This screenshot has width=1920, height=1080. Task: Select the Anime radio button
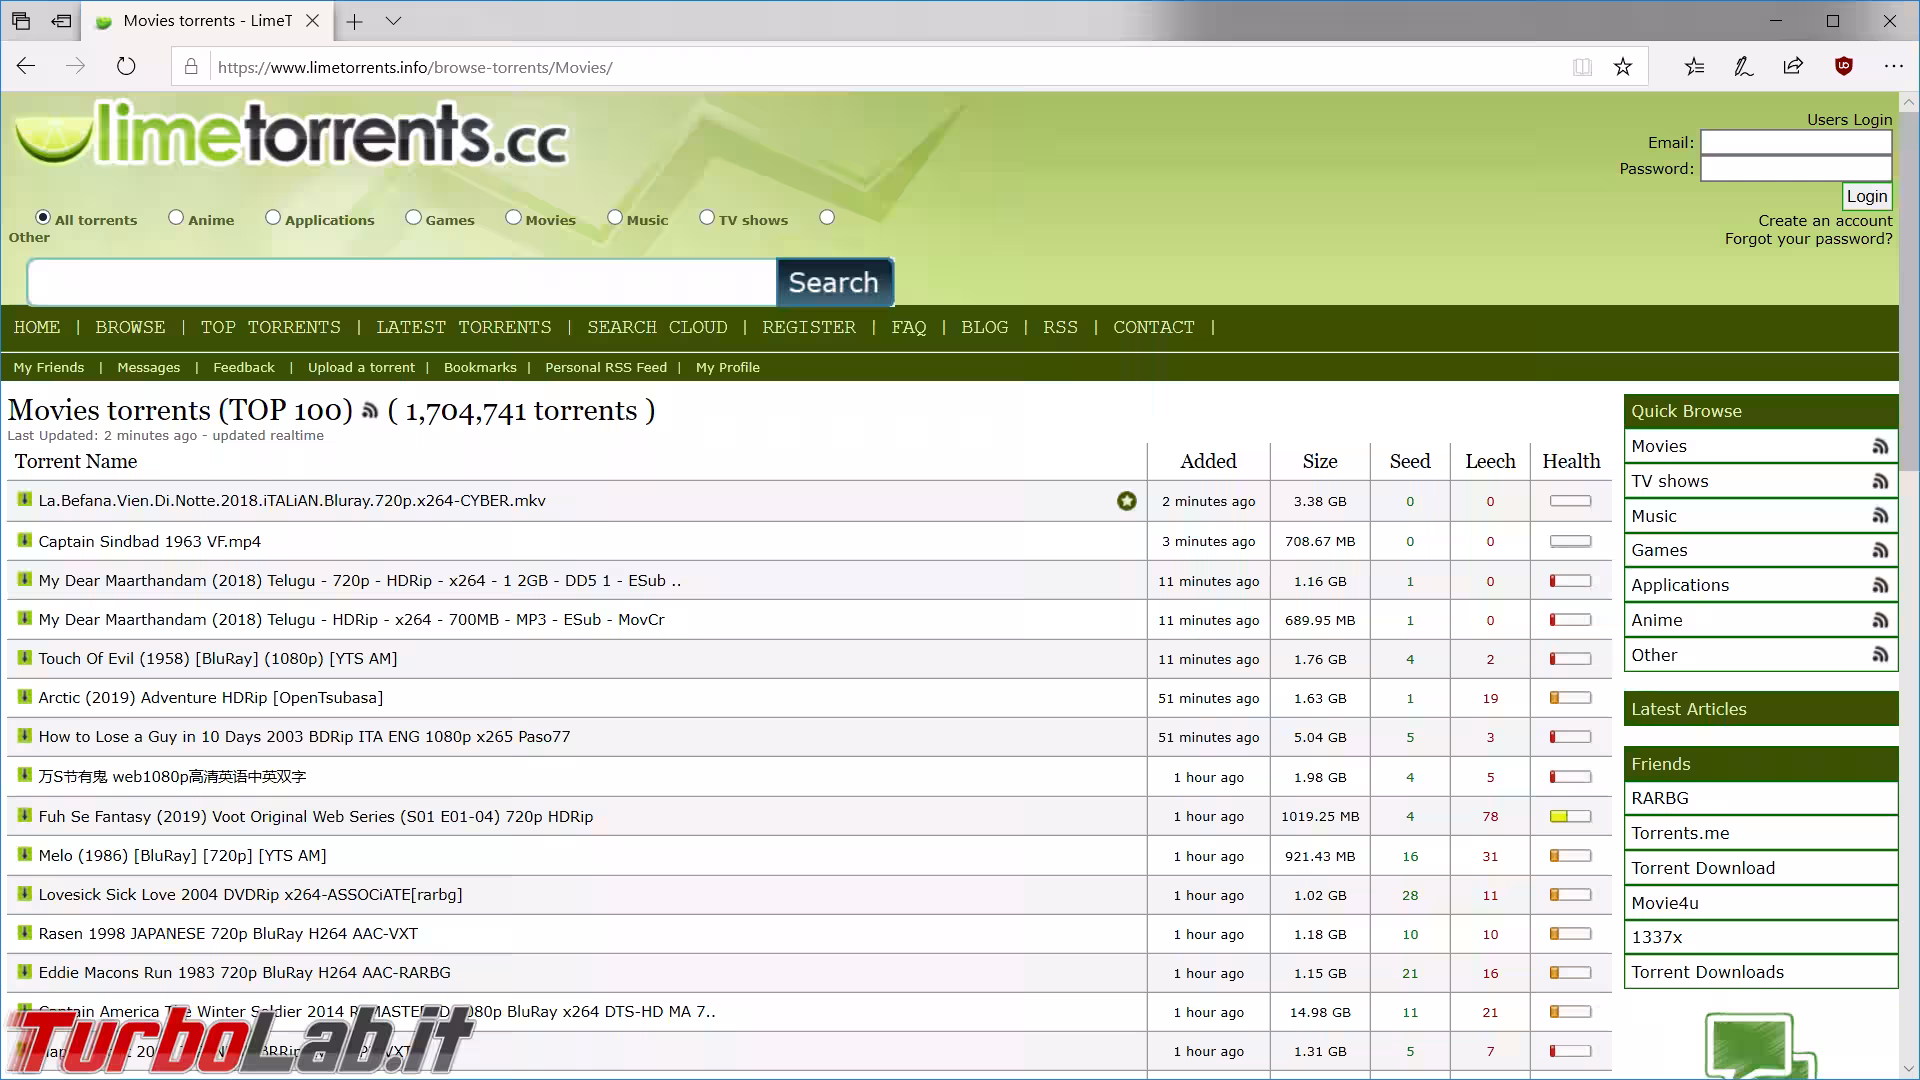pos(176,217)
